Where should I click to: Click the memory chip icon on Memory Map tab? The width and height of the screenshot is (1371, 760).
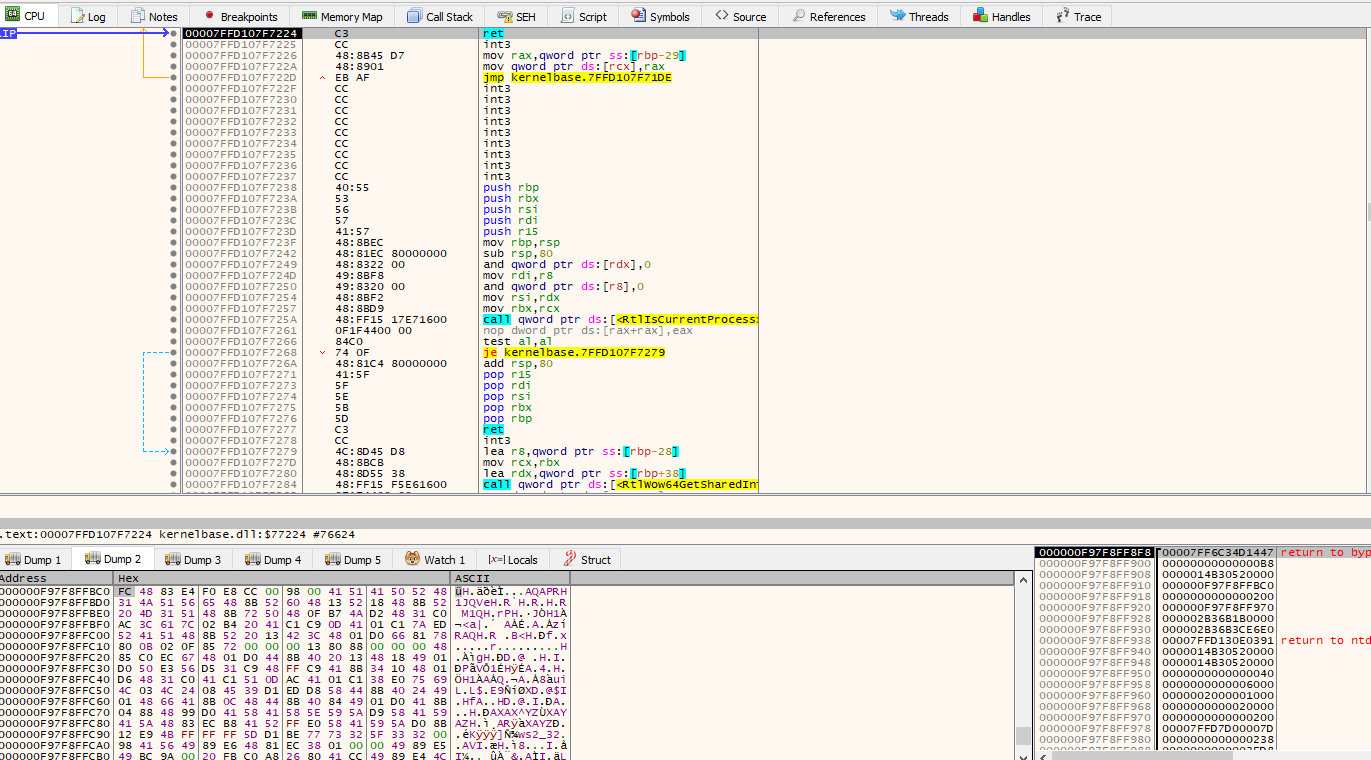coord(309,16)
